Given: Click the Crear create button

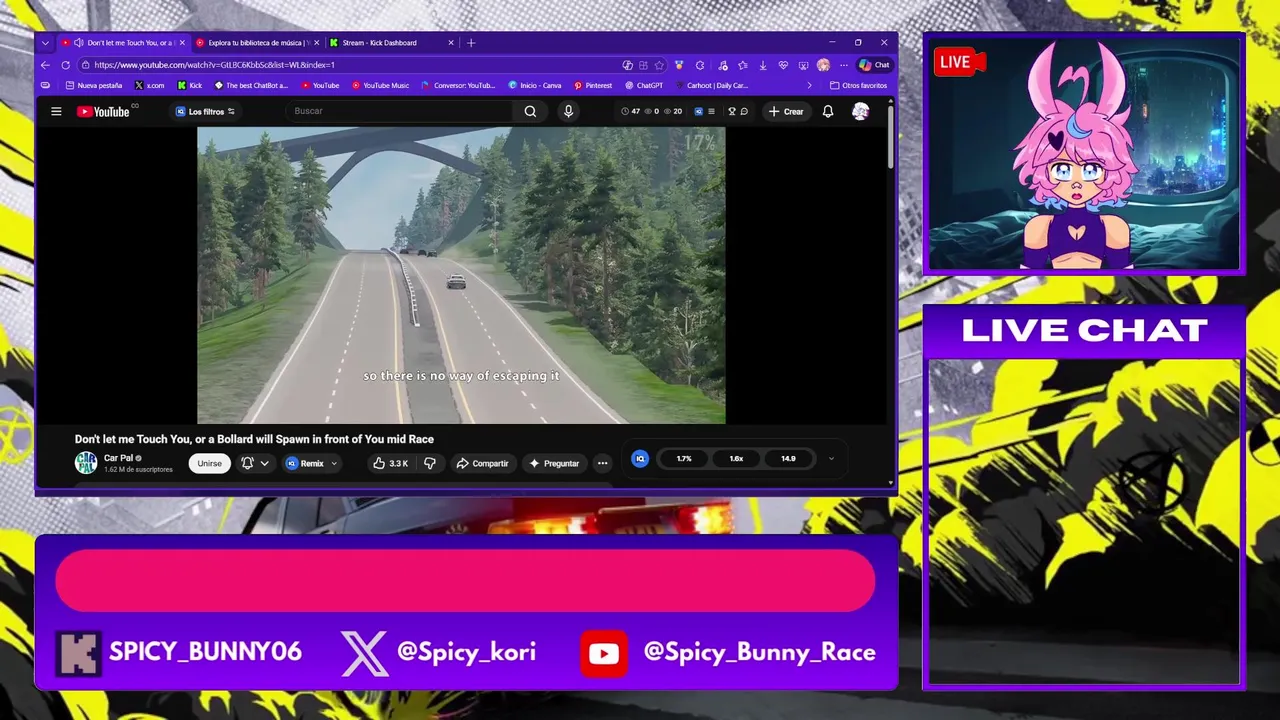Looking at the screenshot, I should 786,111.
